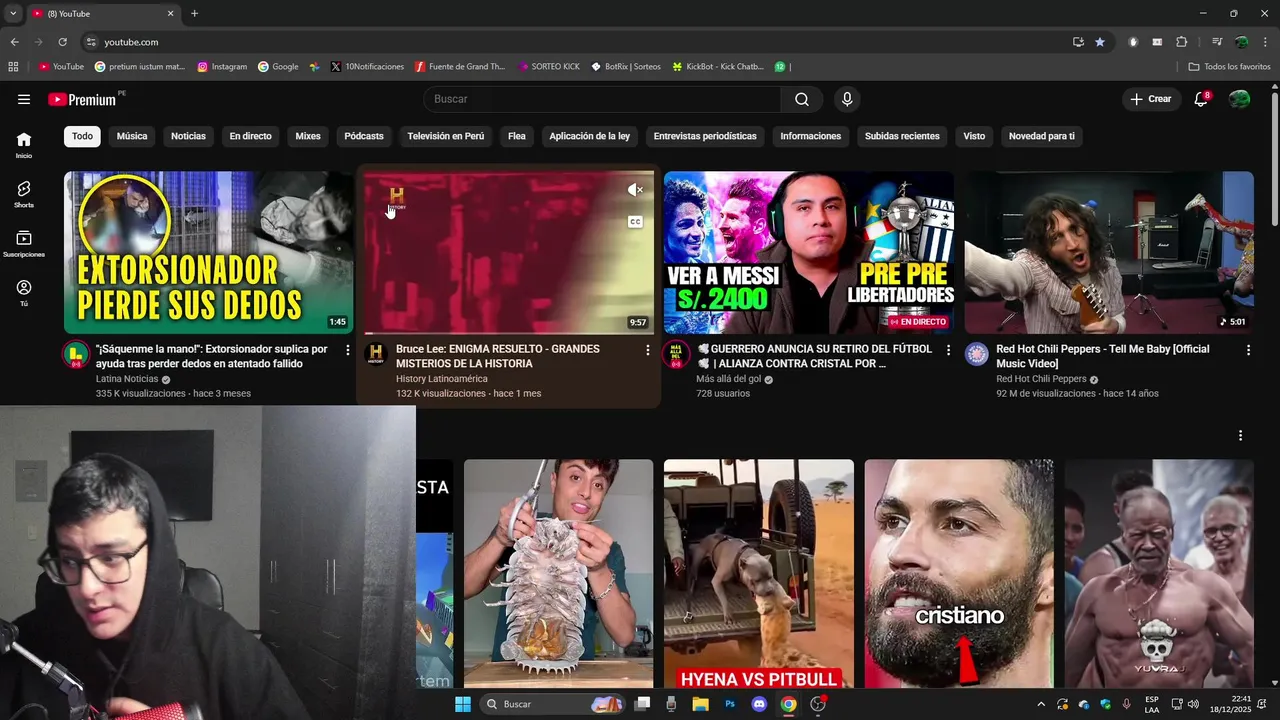Open the Tú section in the sidebar
This screenshot has width=1280, height=720.
pos(24,293)
